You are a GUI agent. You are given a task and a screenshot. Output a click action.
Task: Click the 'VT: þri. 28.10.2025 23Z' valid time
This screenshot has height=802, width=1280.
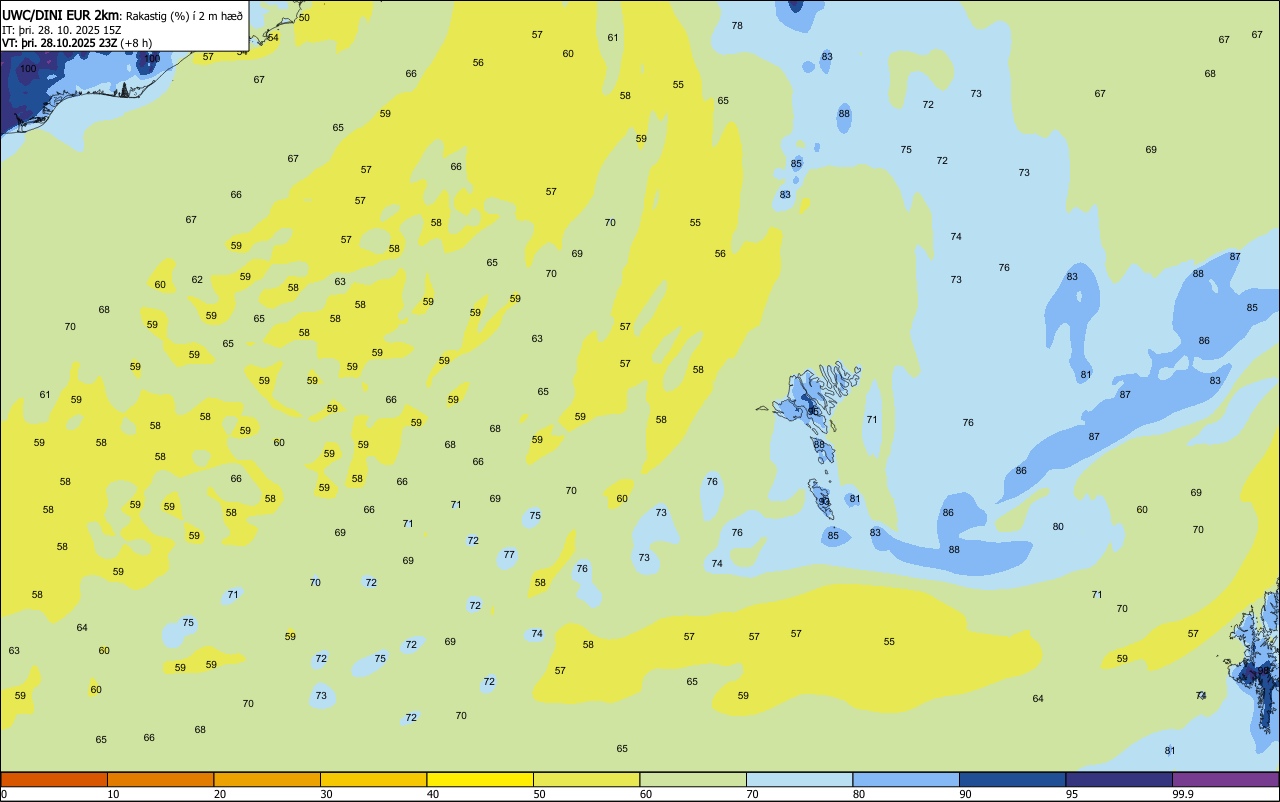pyautogui.click(x=59, y=42)
